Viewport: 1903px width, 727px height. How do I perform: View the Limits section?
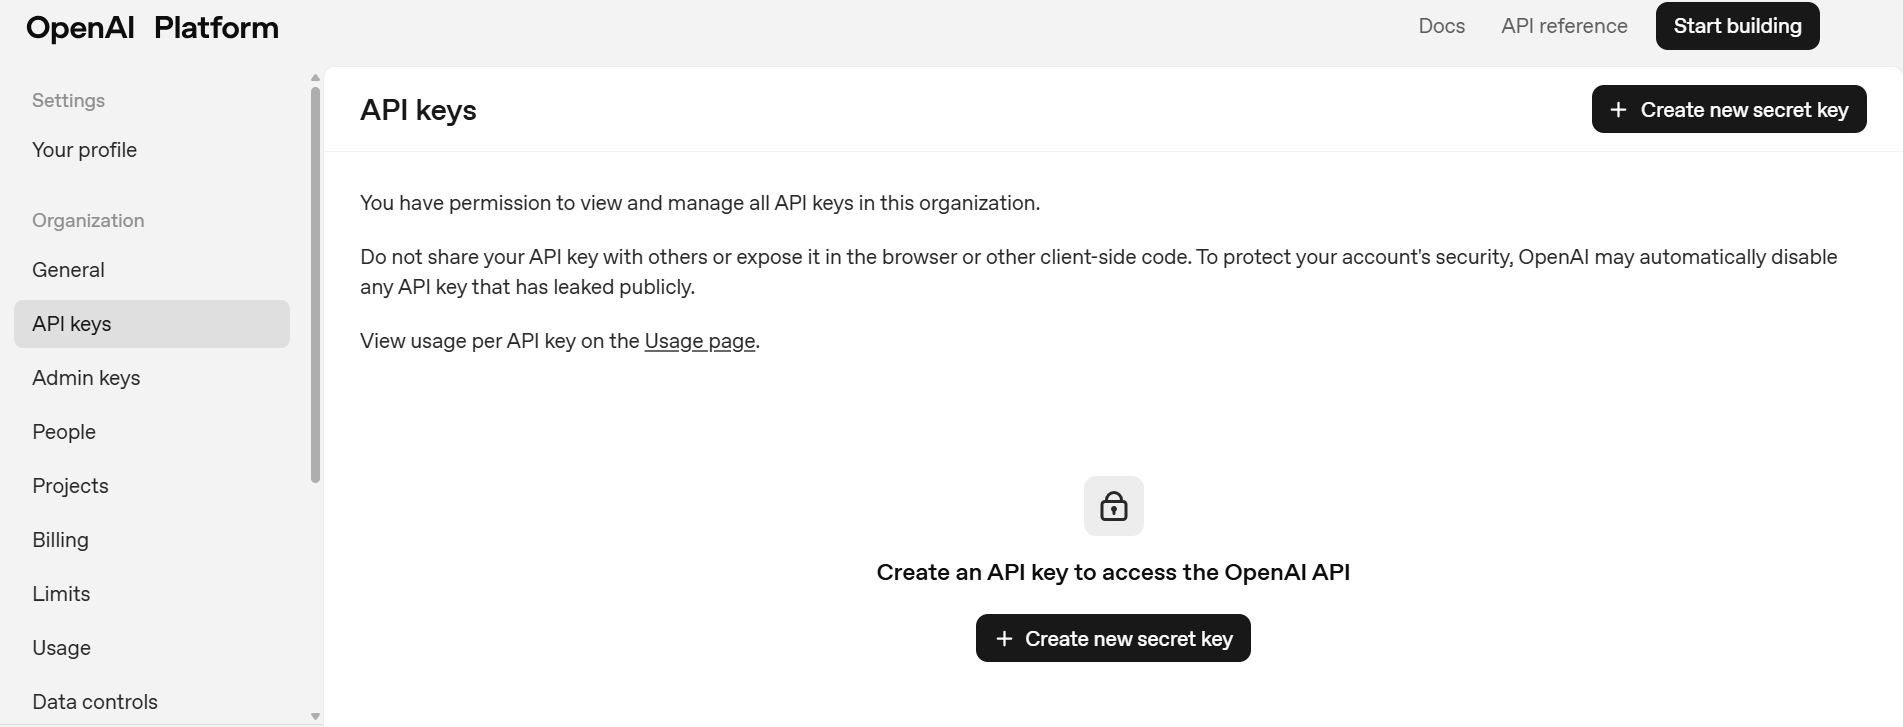coord(61,593)
